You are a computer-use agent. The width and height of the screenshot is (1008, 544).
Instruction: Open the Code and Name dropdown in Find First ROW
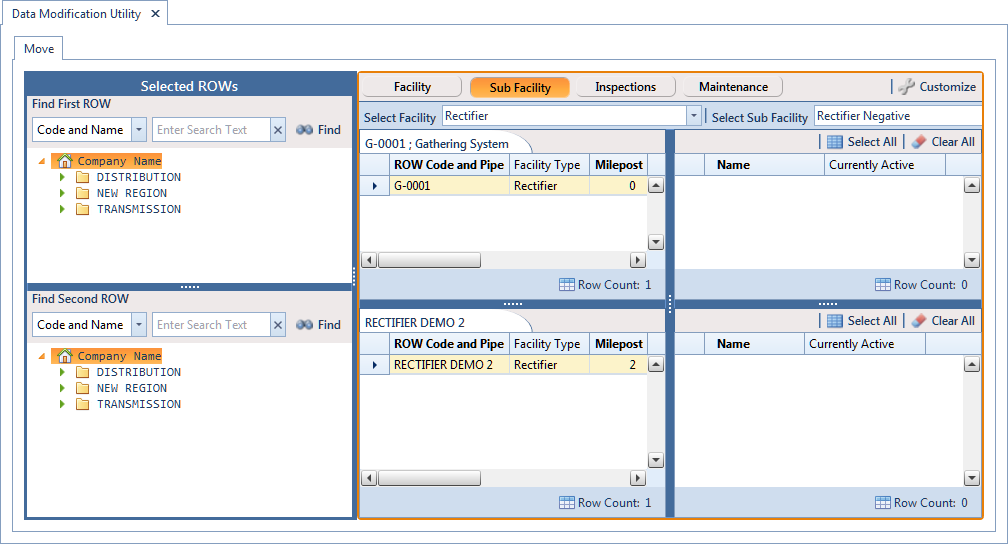(139, 130)
